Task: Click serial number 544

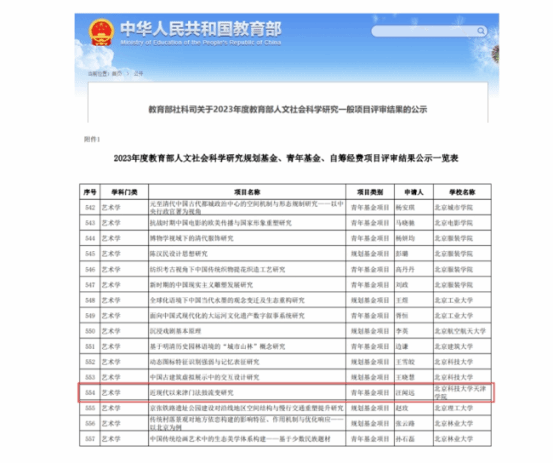Action: pyautogui.click(x=90, y=239)
